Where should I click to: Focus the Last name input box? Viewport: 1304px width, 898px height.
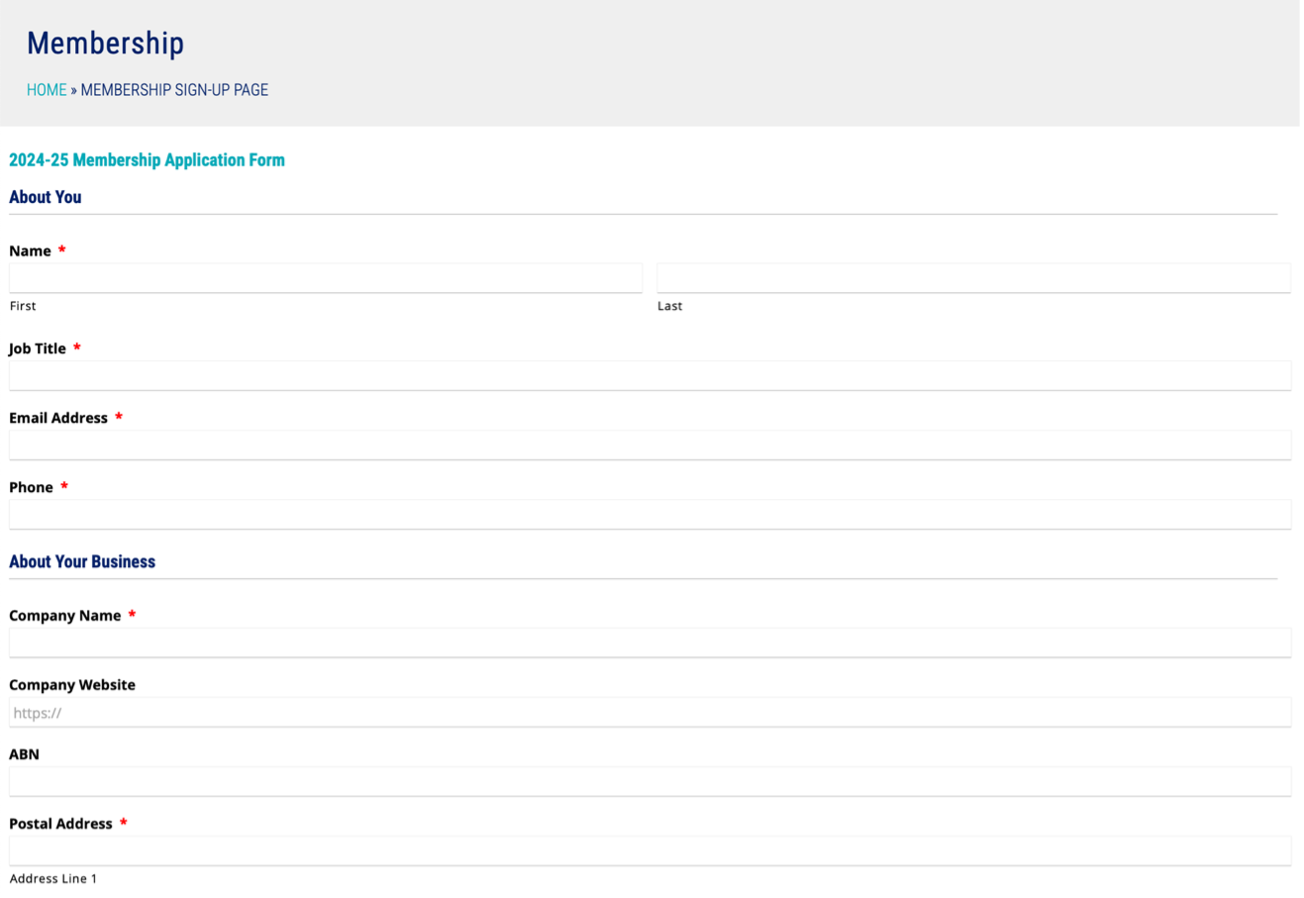tap(973, 278)
